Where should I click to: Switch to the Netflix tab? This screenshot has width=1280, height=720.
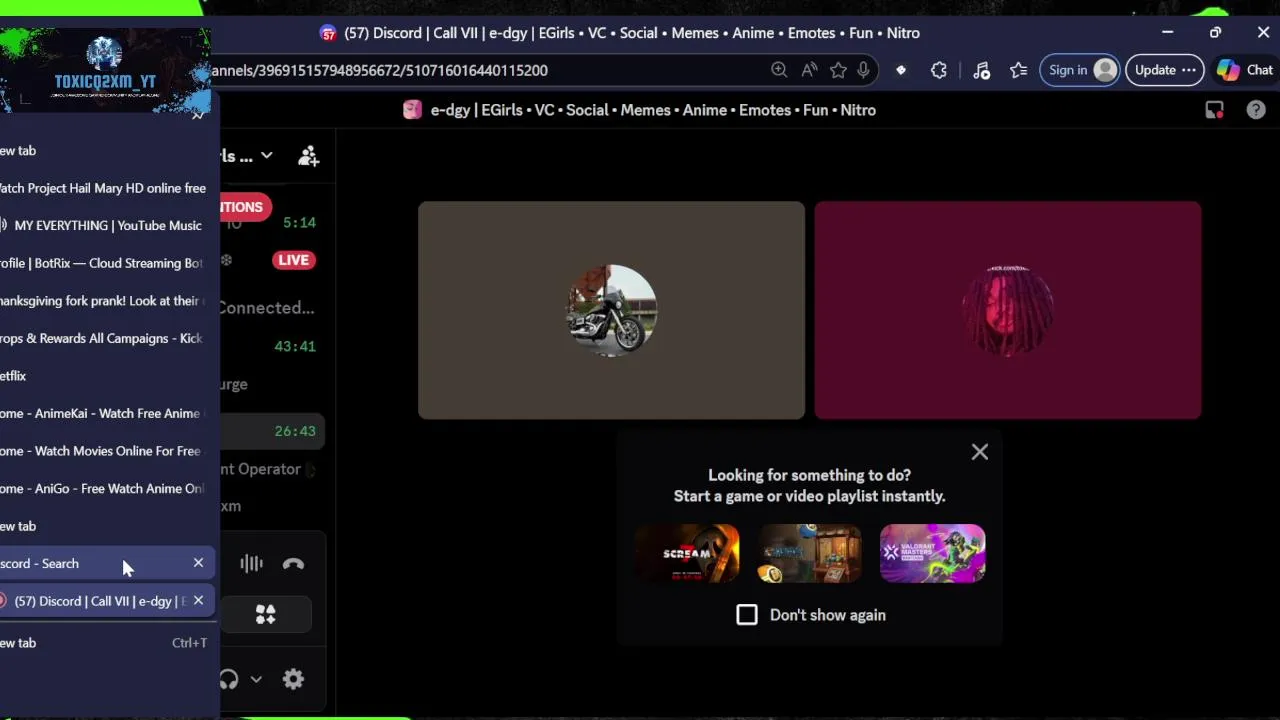pyautogui.click(x=105, y=376)
